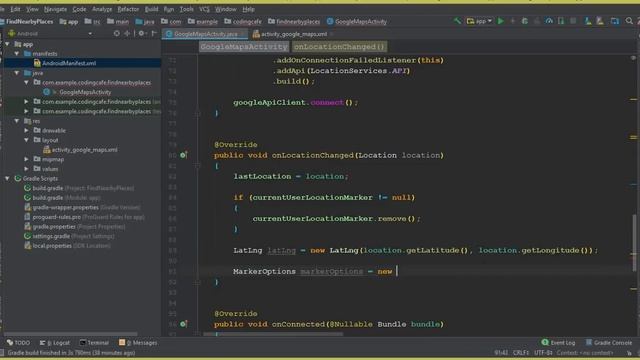Click the editor horizontal scrollbar
640x360 pixels.
[273, 334]
